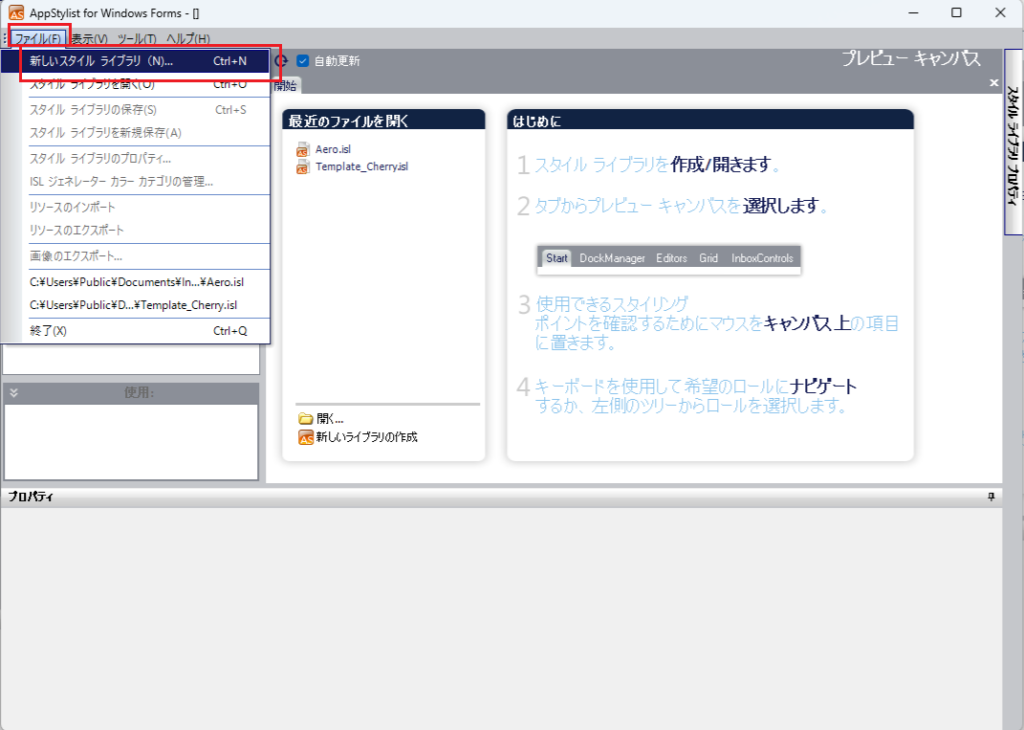The width and height of the screenshot is (1024, 730).
Task: Select 終了(X) from the File menu
Action: click(x=48, y=331)
